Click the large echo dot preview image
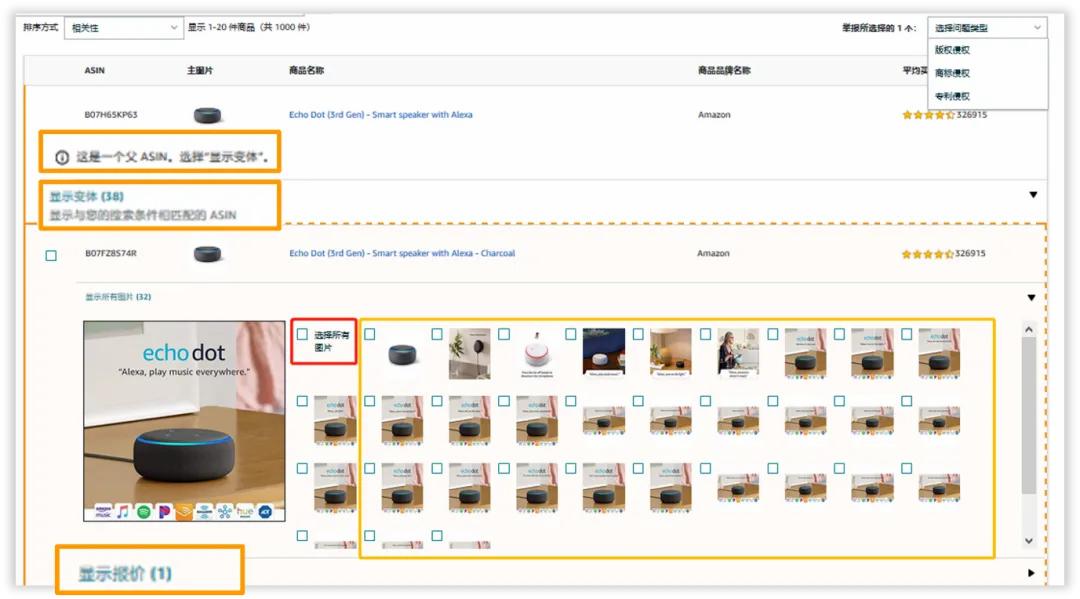 (x=184, y=420)
